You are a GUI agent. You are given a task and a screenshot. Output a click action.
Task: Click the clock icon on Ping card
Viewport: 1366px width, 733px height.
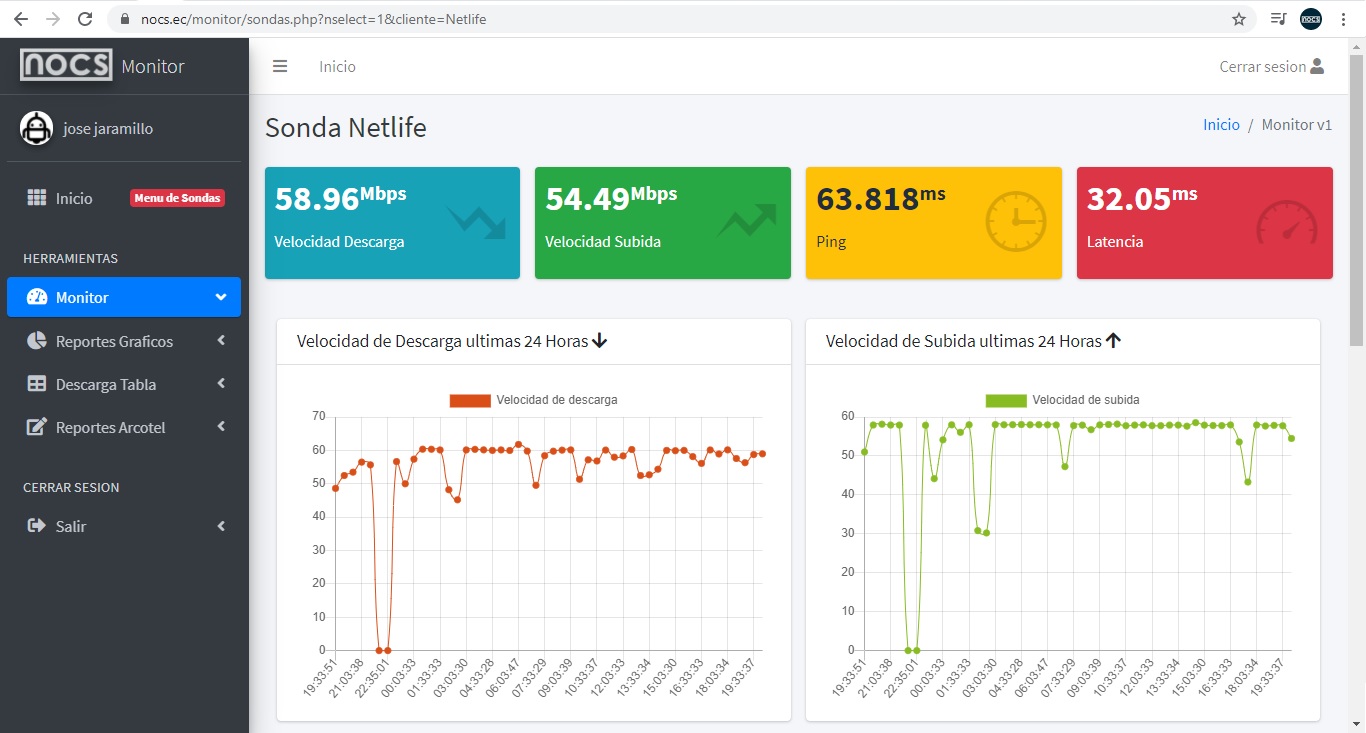tap(1015, 221)
